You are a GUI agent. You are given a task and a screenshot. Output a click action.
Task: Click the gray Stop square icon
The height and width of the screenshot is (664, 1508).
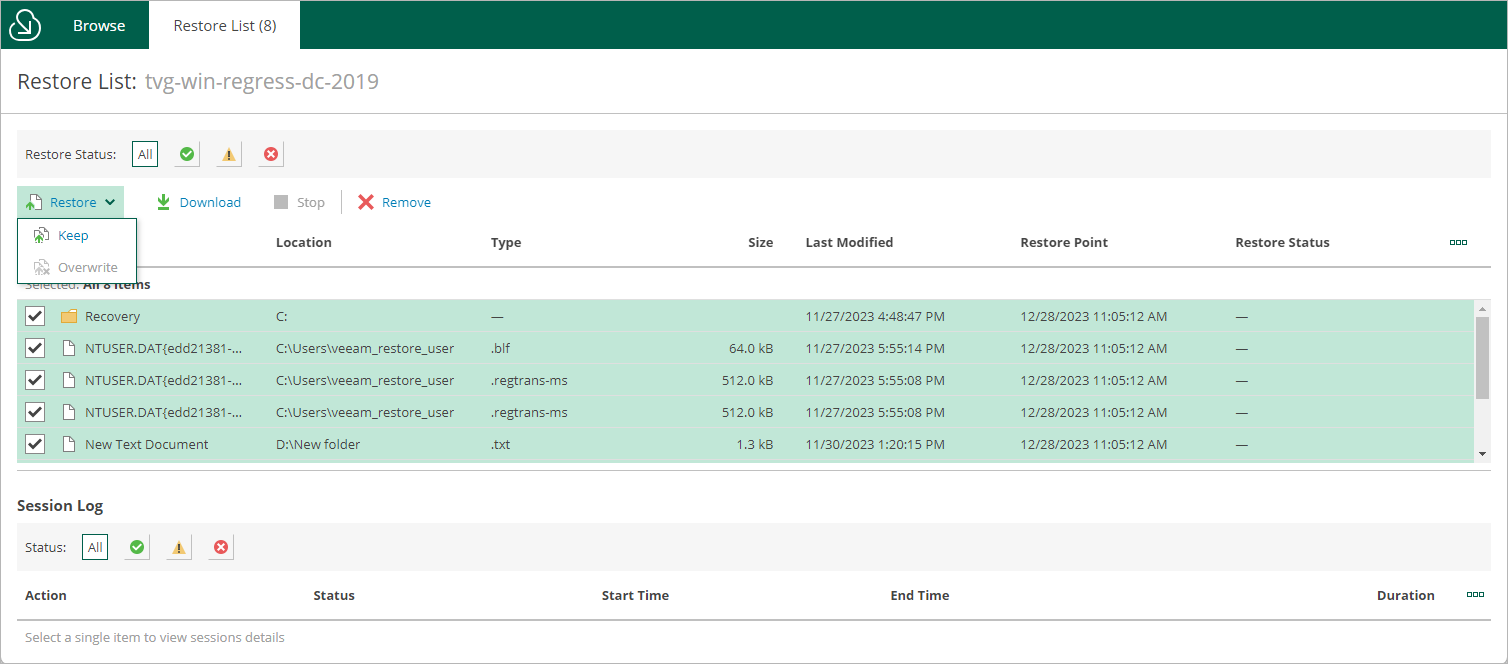point(281,202)
